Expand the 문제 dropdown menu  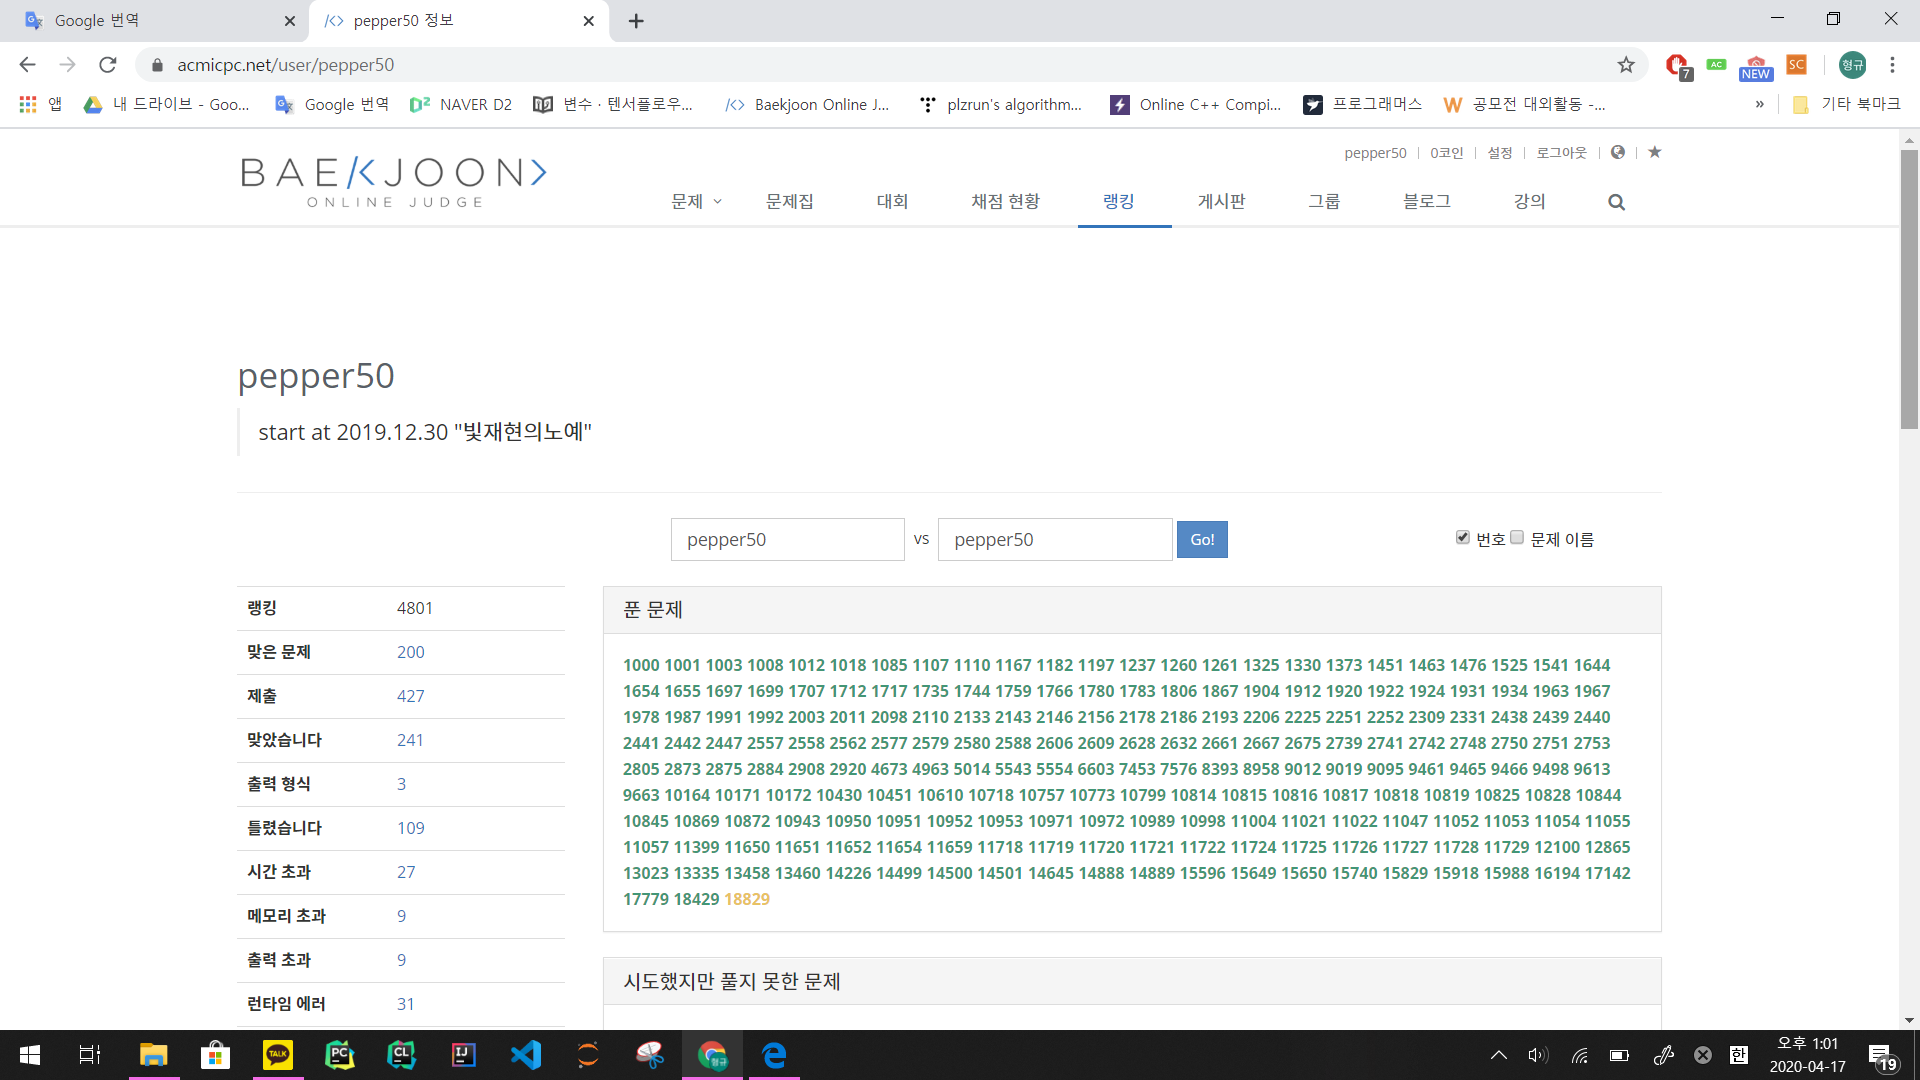(696, 202)
